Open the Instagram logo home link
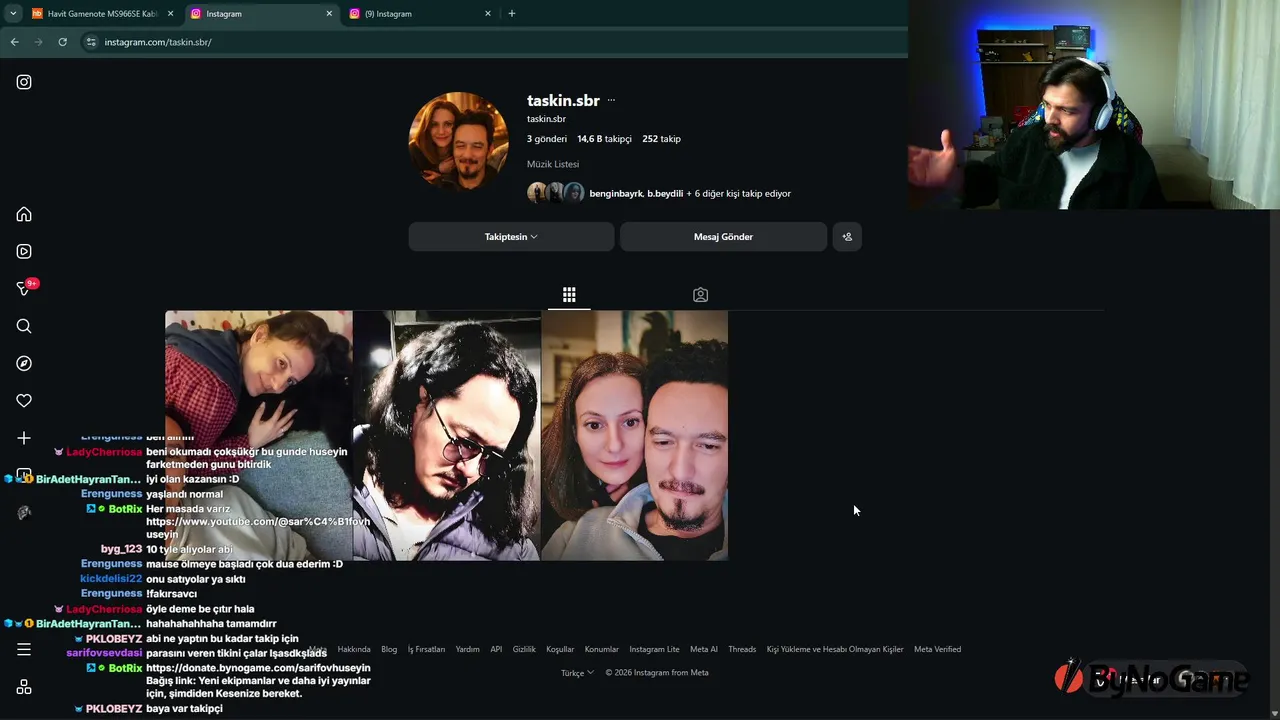Image resolution: width=1280 pixels, height=720 pixels. pos(24,82)
